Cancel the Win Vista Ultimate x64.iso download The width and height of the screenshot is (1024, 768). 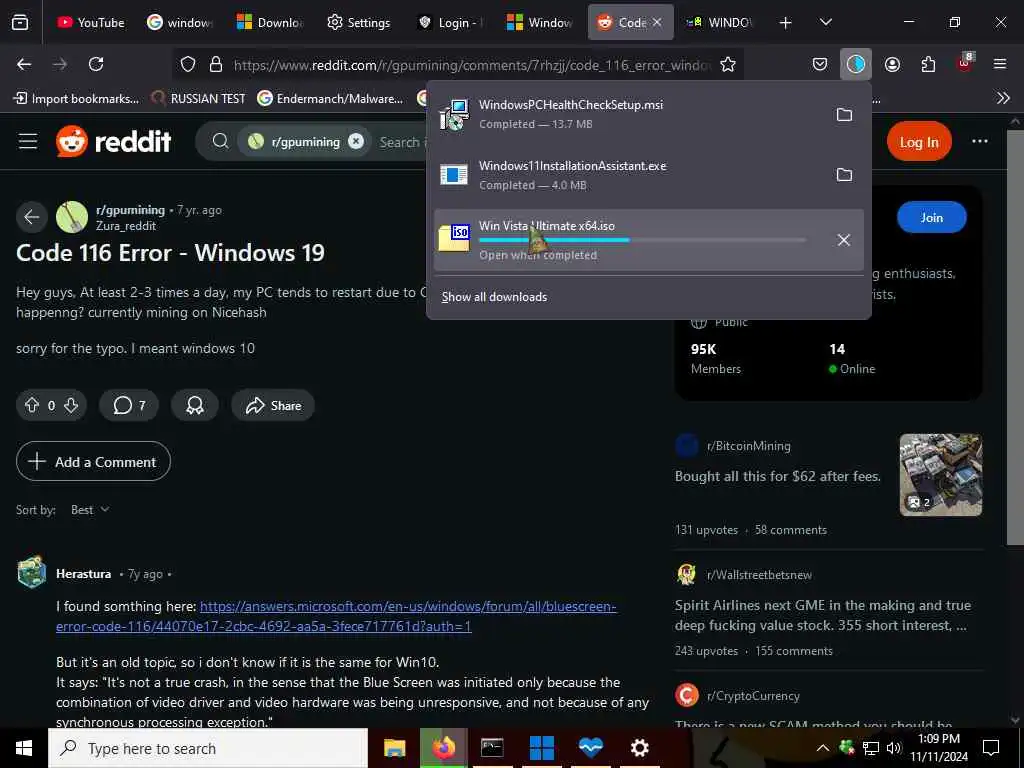844,240
